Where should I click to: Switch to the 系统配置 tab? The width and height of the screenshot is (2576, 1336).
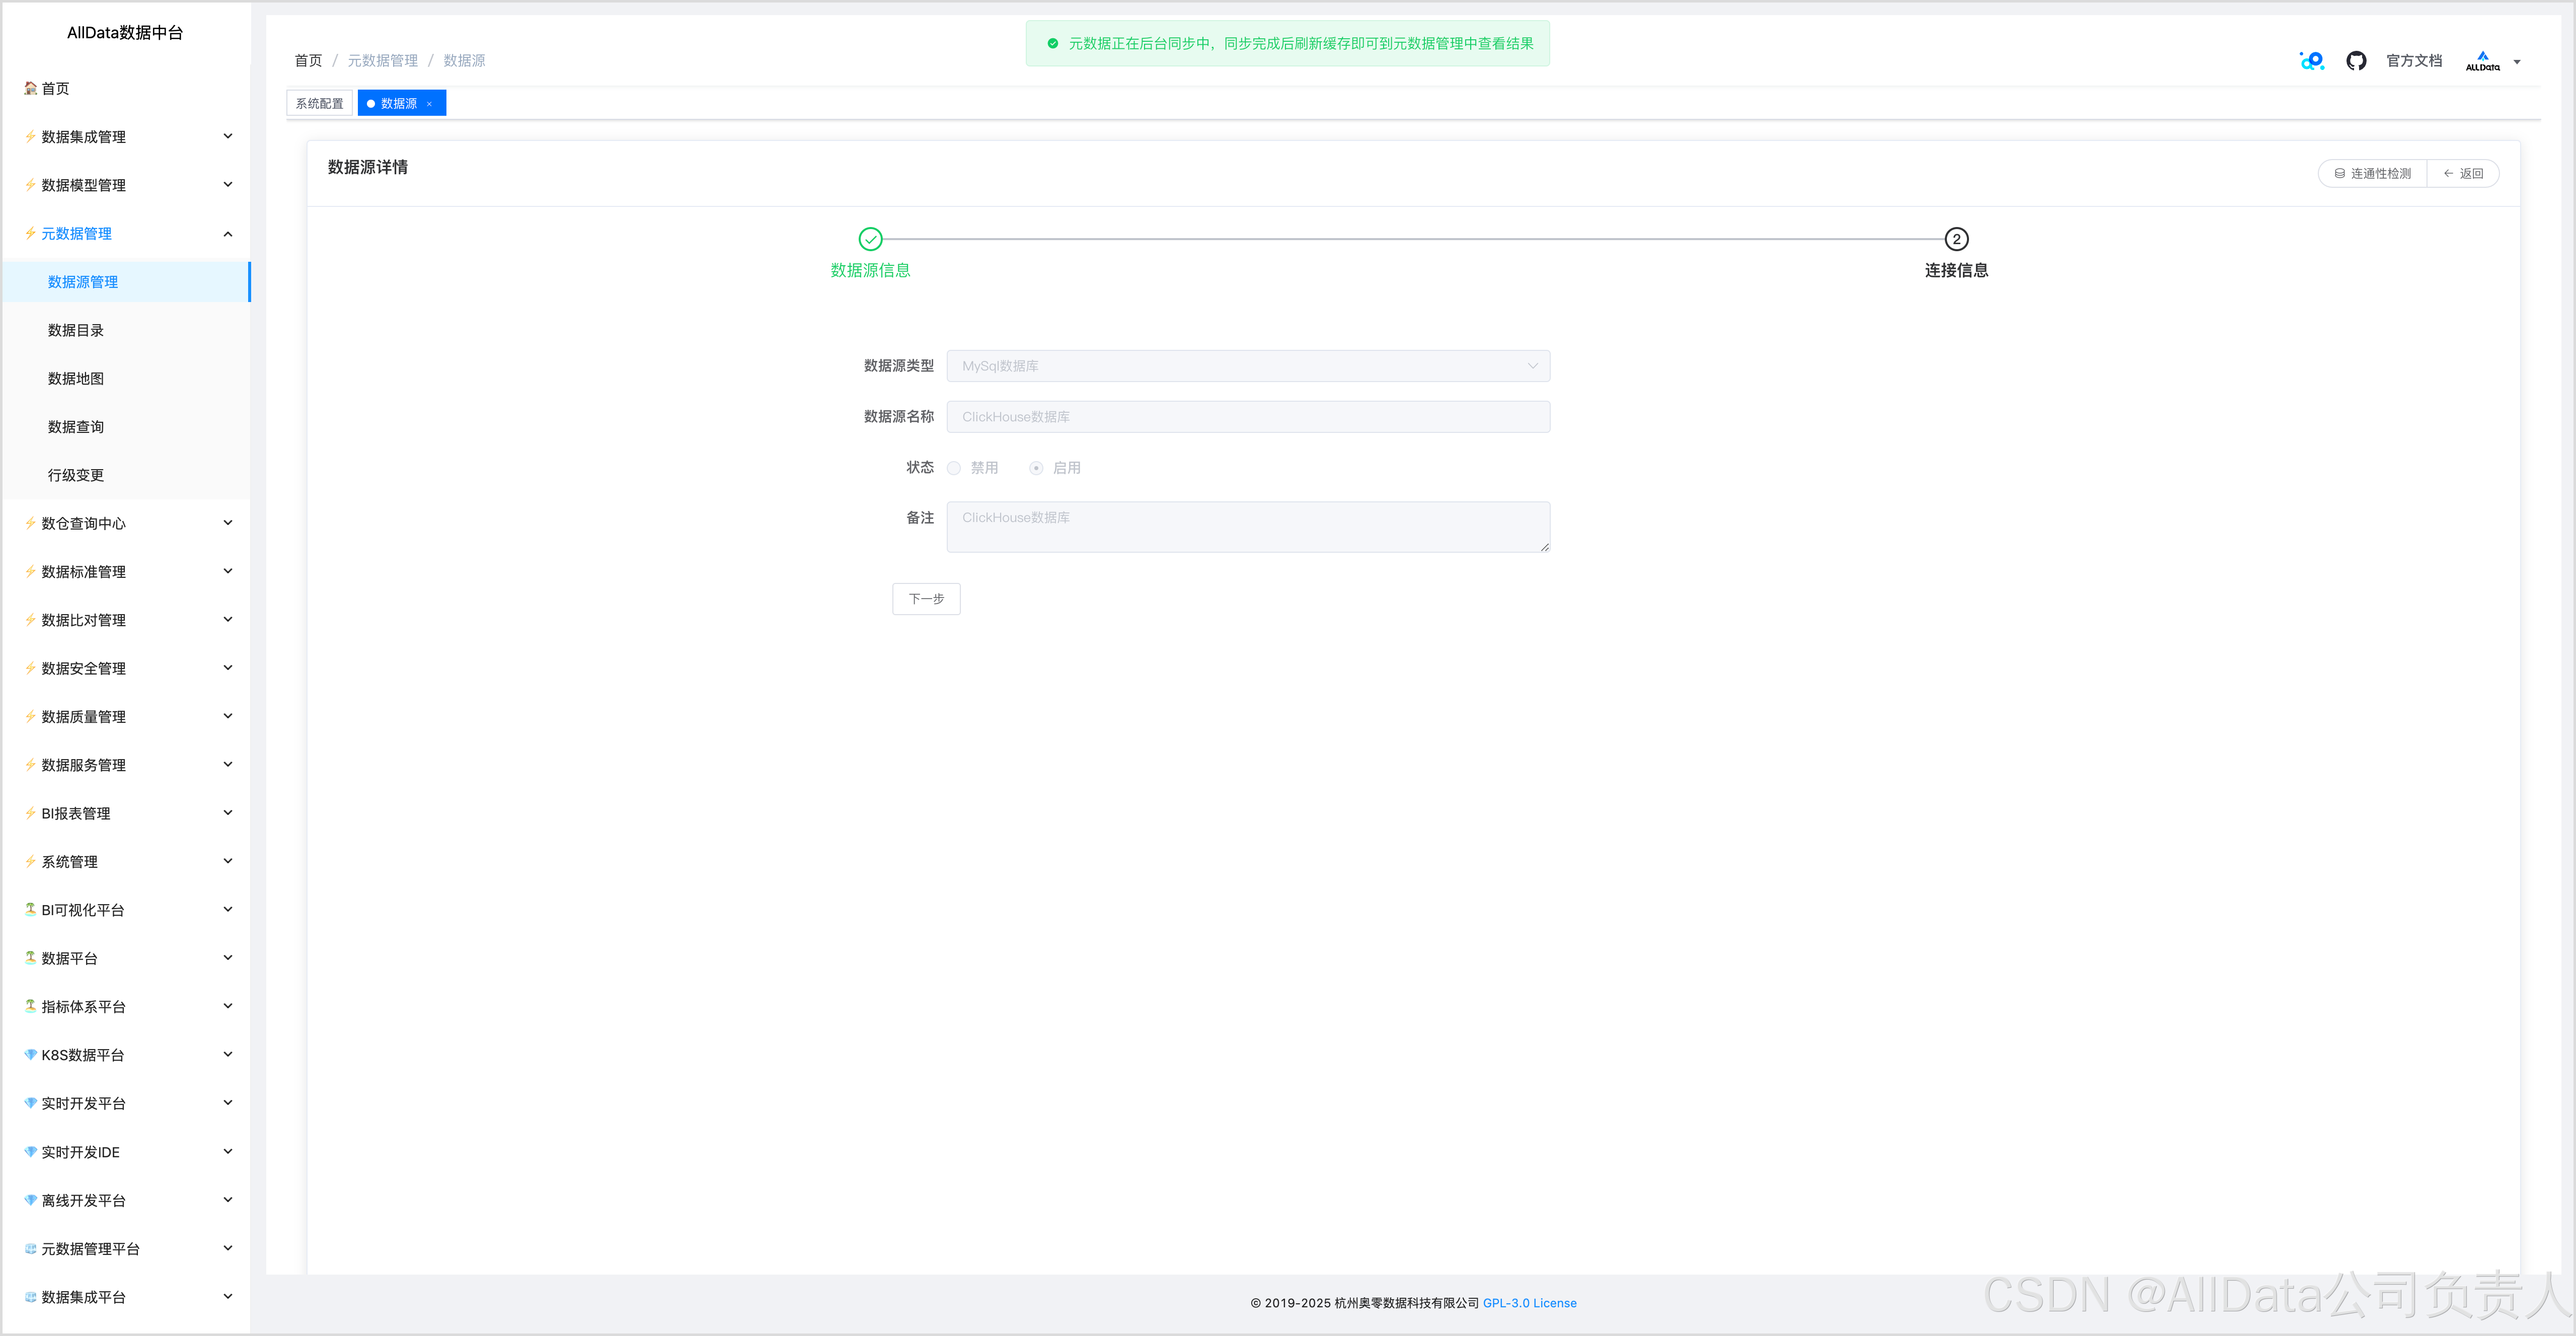point(319,104)
